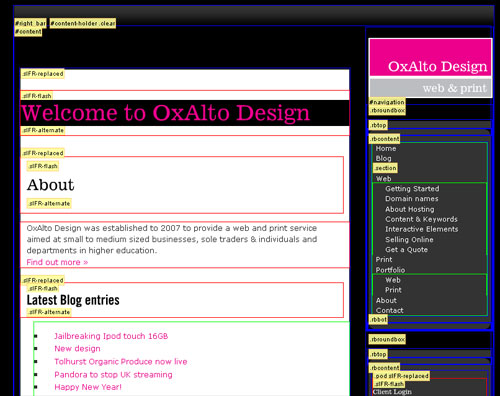Image resolution: width=500 pixels, height=396 pixels.
Task: Click the '.rbbot' element label
Action: tap(378, 320)
